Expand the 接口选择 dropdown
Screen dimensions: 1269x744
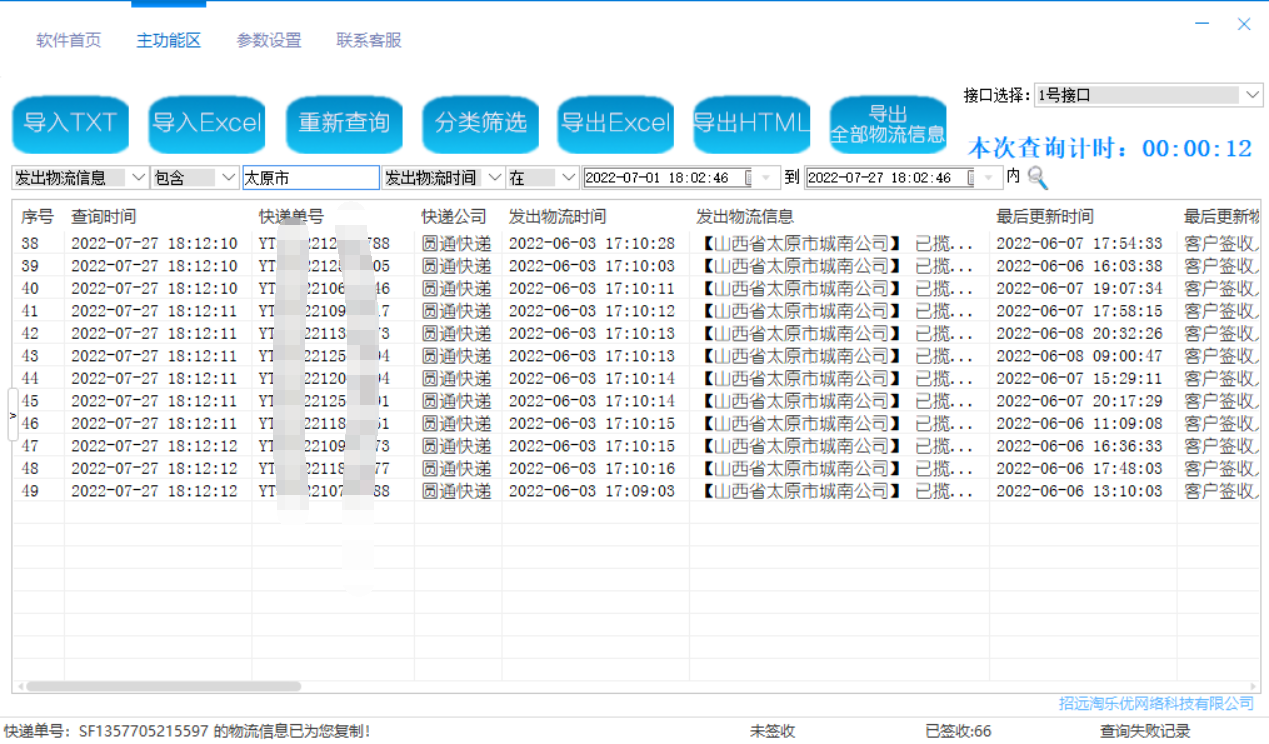1252,96
